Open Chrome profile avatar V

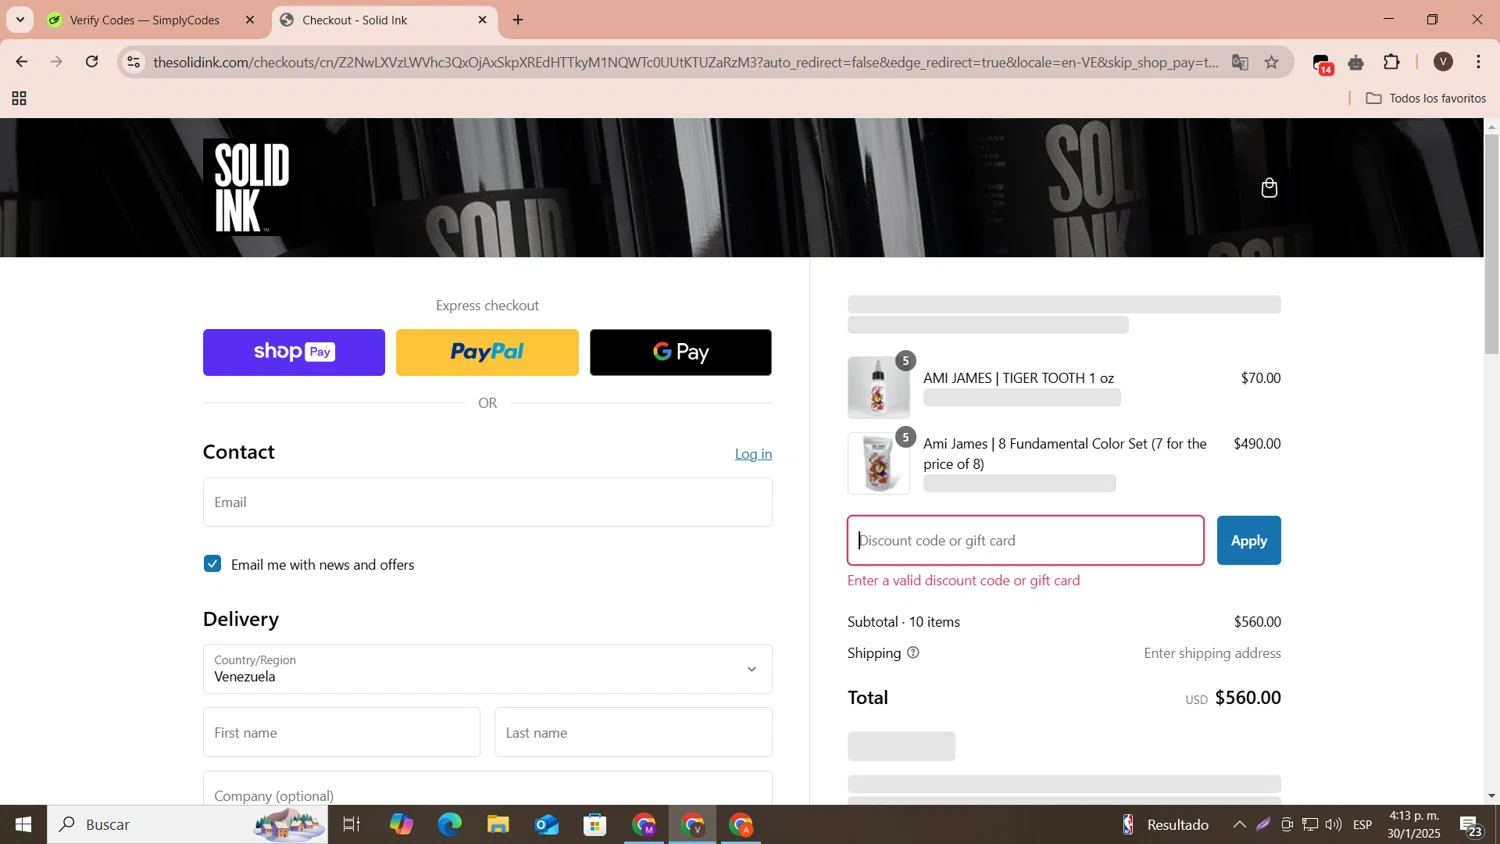tap(1443, 62)
